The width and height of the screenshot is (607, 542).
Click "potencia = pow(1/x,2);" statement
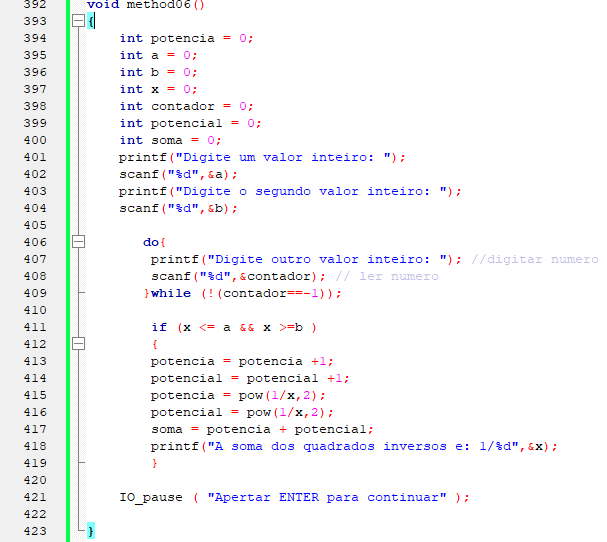(238, 395)
